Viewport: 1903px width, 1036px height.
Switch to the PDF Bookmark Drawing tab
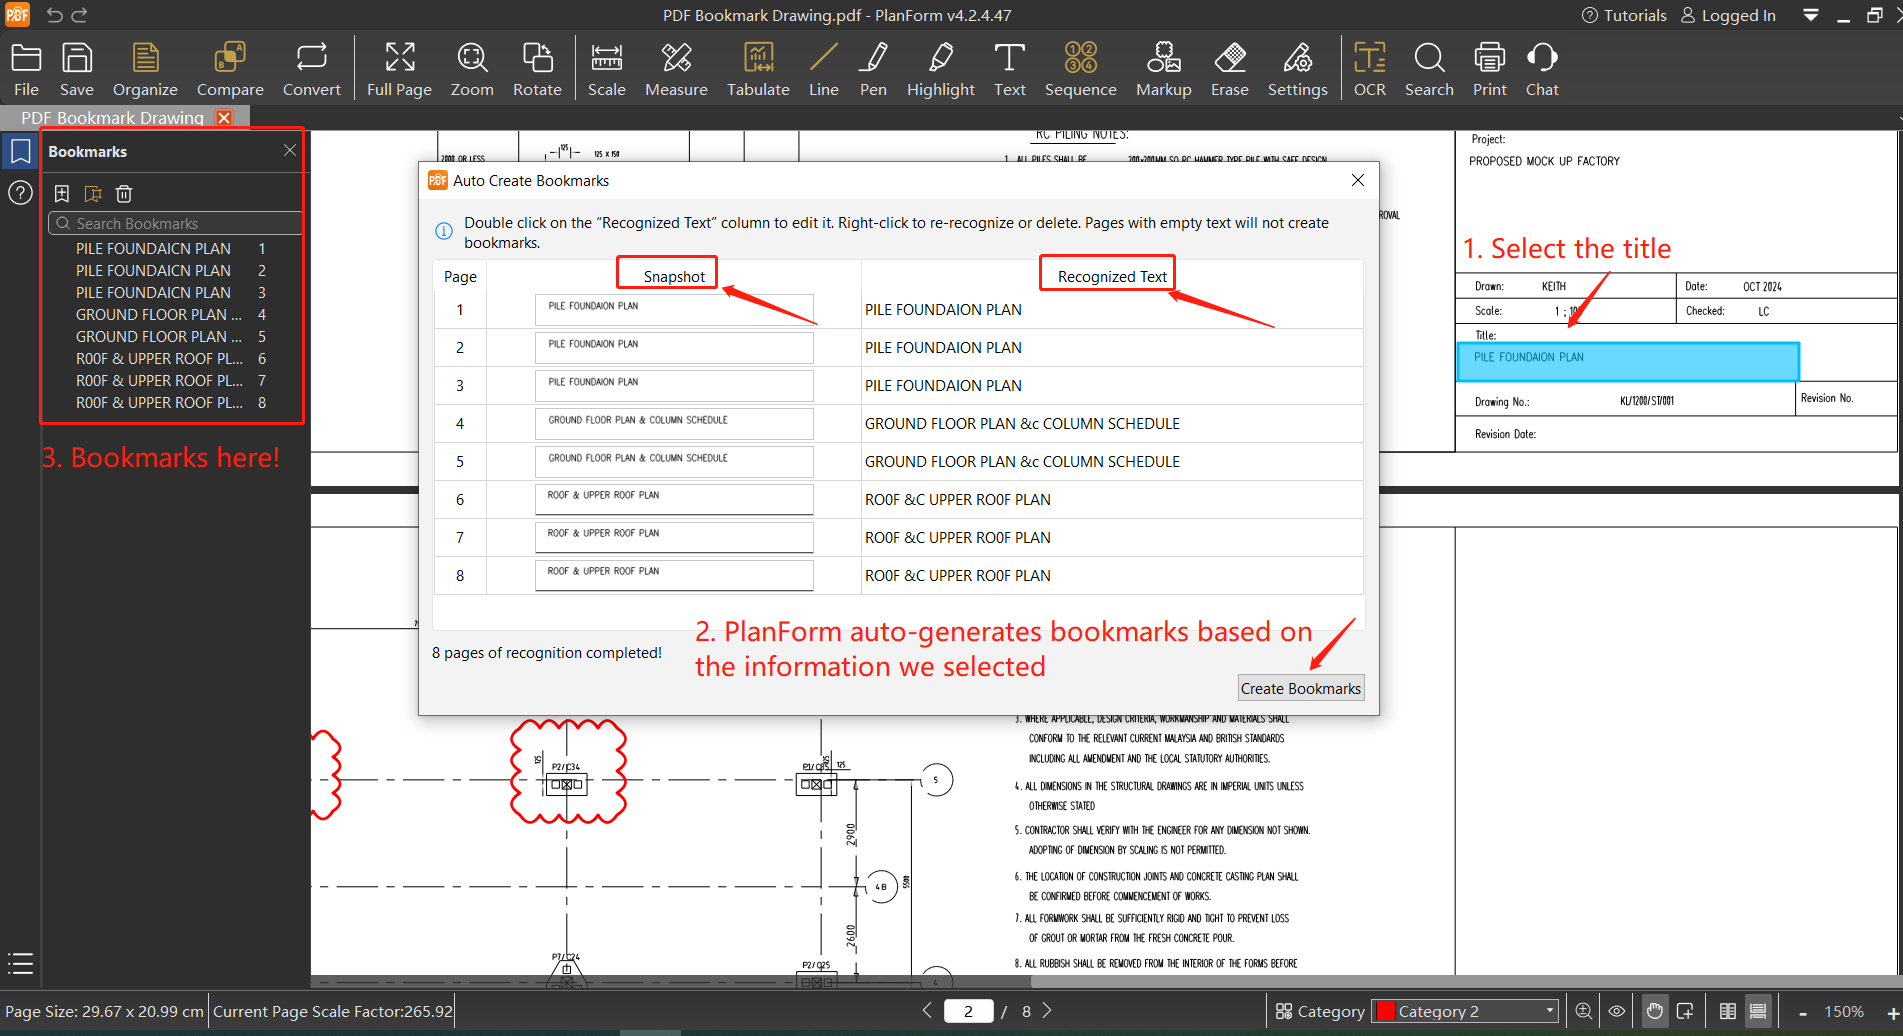coord(112,118)
